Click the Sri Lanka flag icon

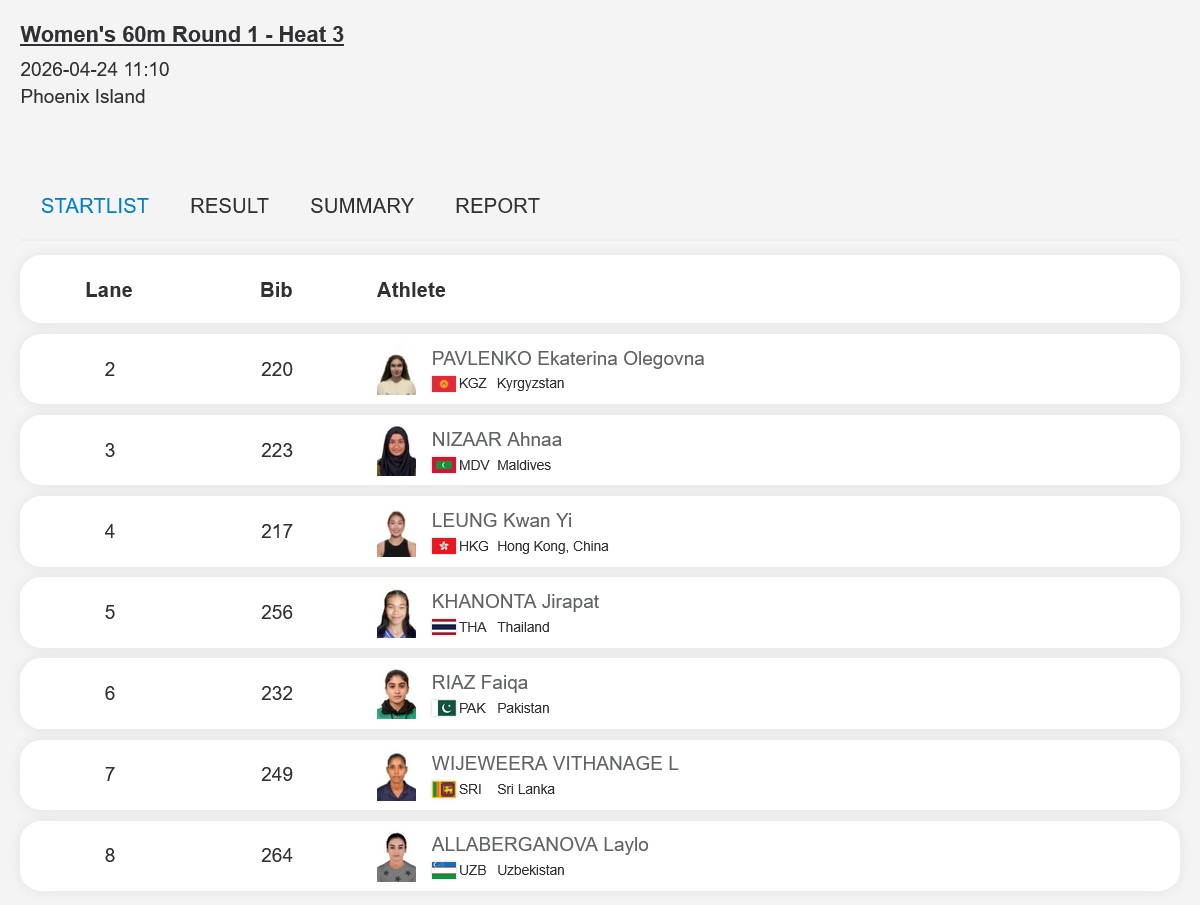tap(443, 789)
